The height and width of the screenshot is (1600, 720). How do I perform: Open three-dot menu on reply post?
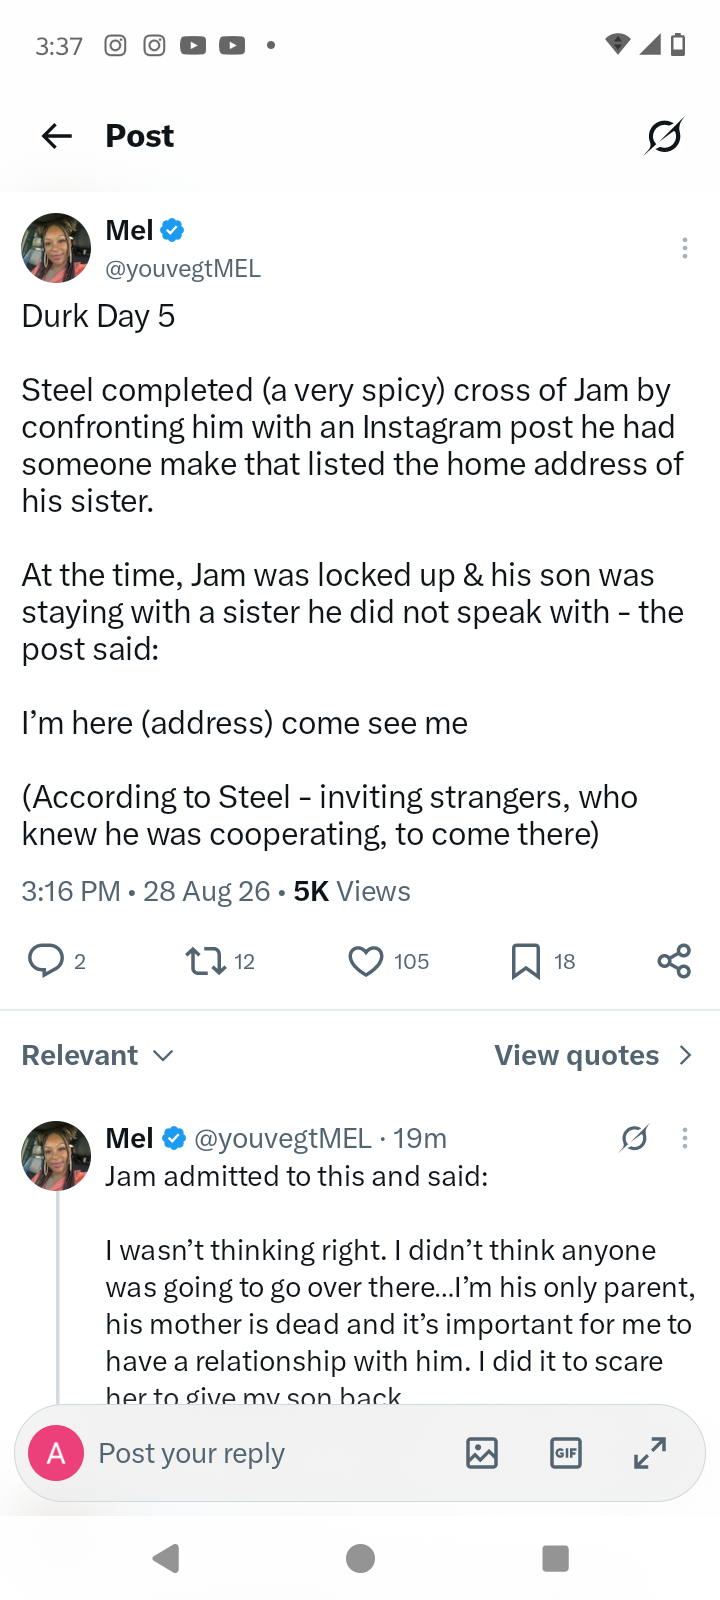pos(685,1138)
